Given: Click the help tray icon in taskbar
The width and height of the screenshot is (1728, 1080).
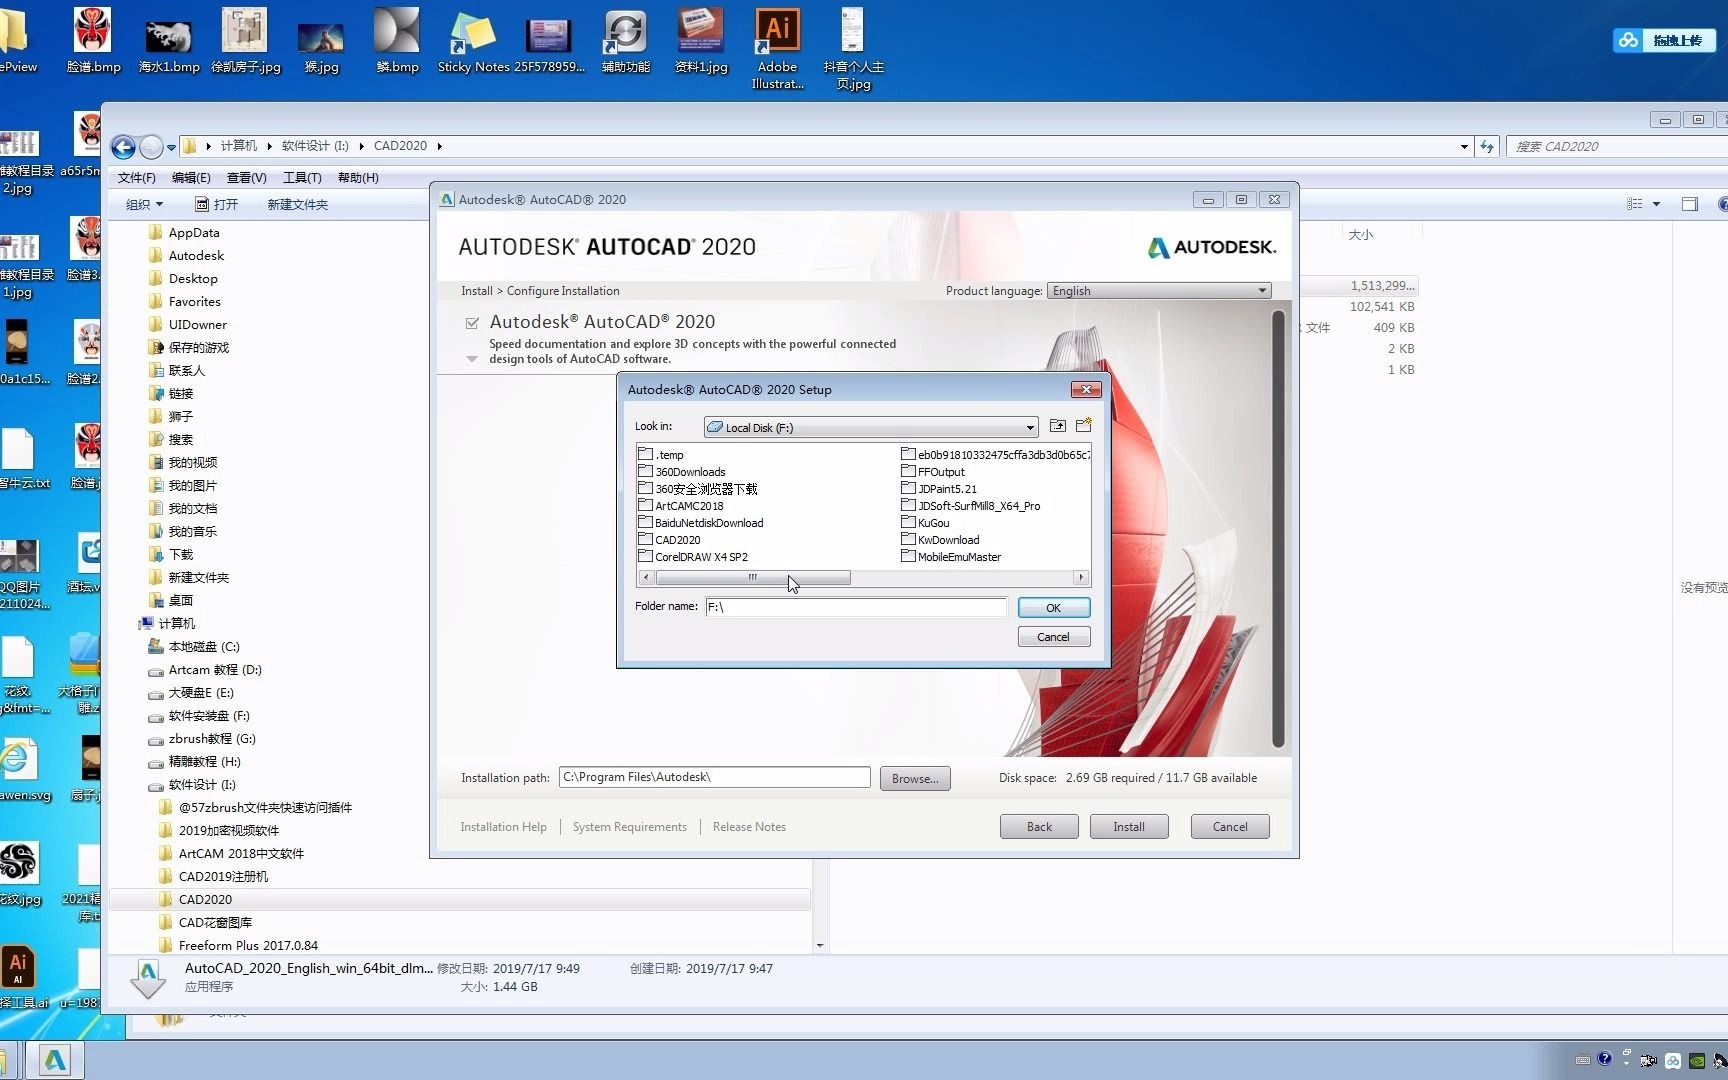Looking at the screenshot, I should [1605, 1059].
